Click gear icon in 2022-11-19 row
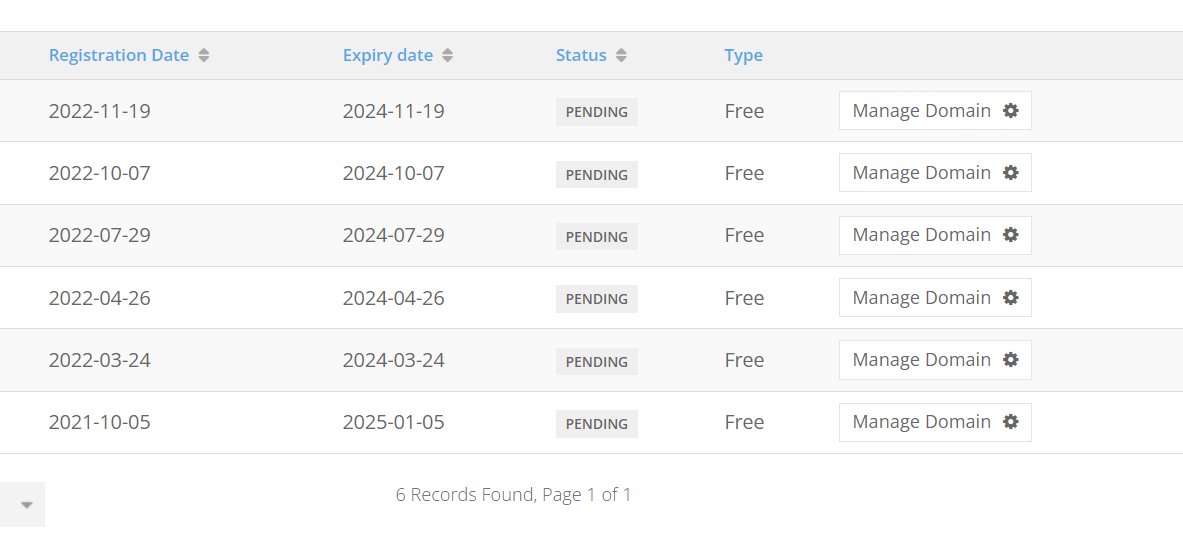Screen dimensions: 1183x550 (x=1010, y=111)
